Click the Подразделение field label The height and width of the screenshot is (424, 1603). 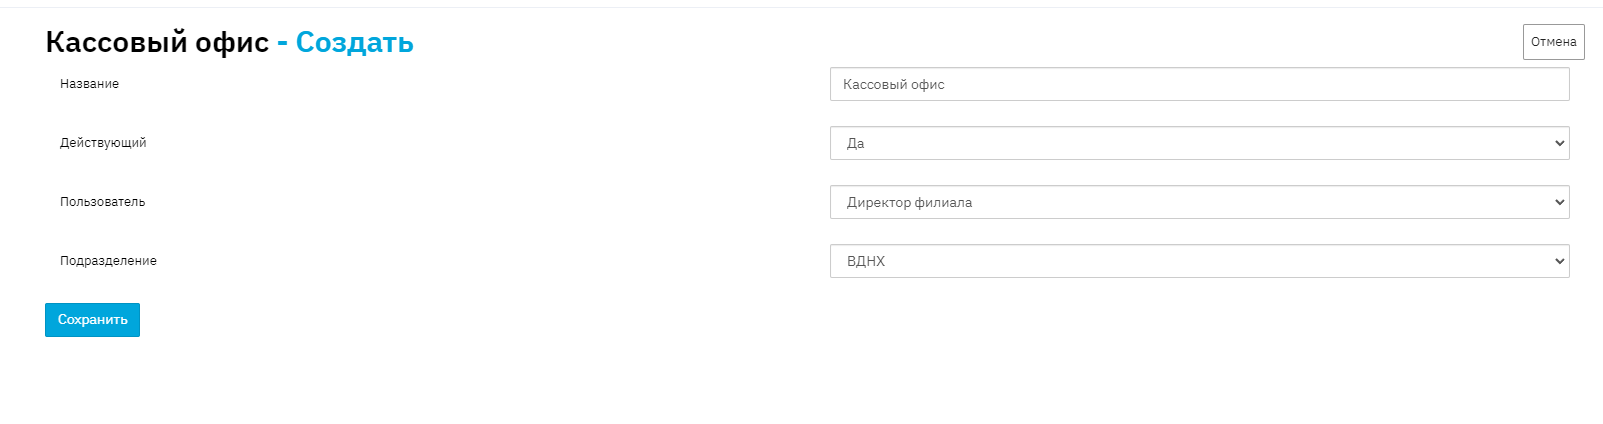108,261
